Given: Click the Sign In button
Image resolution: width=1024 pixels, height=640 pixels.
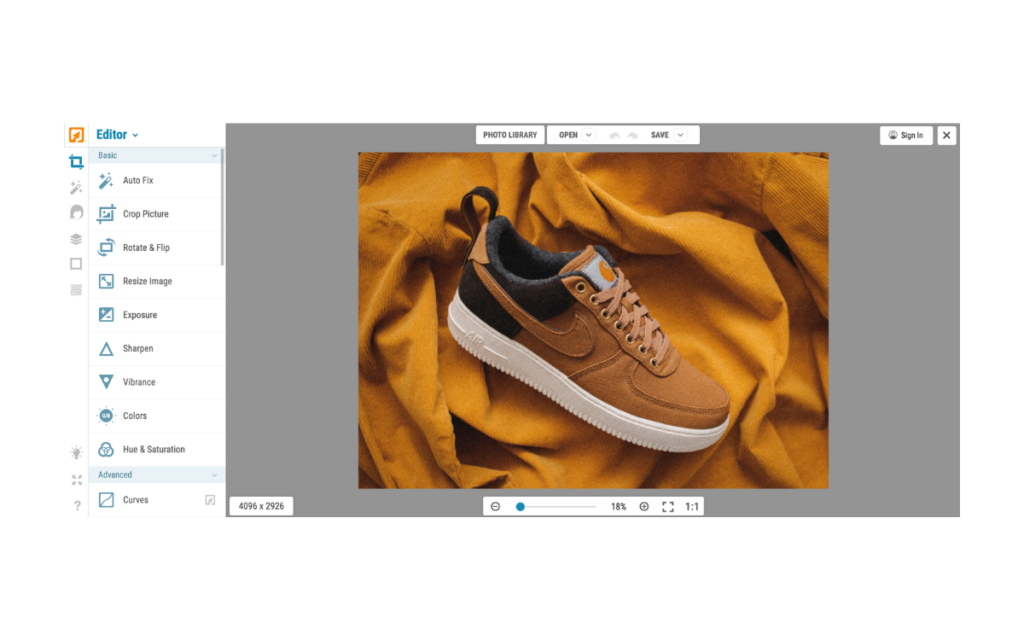Looking at the screenshot, I should pyautogui.click(x=906, y=135).
